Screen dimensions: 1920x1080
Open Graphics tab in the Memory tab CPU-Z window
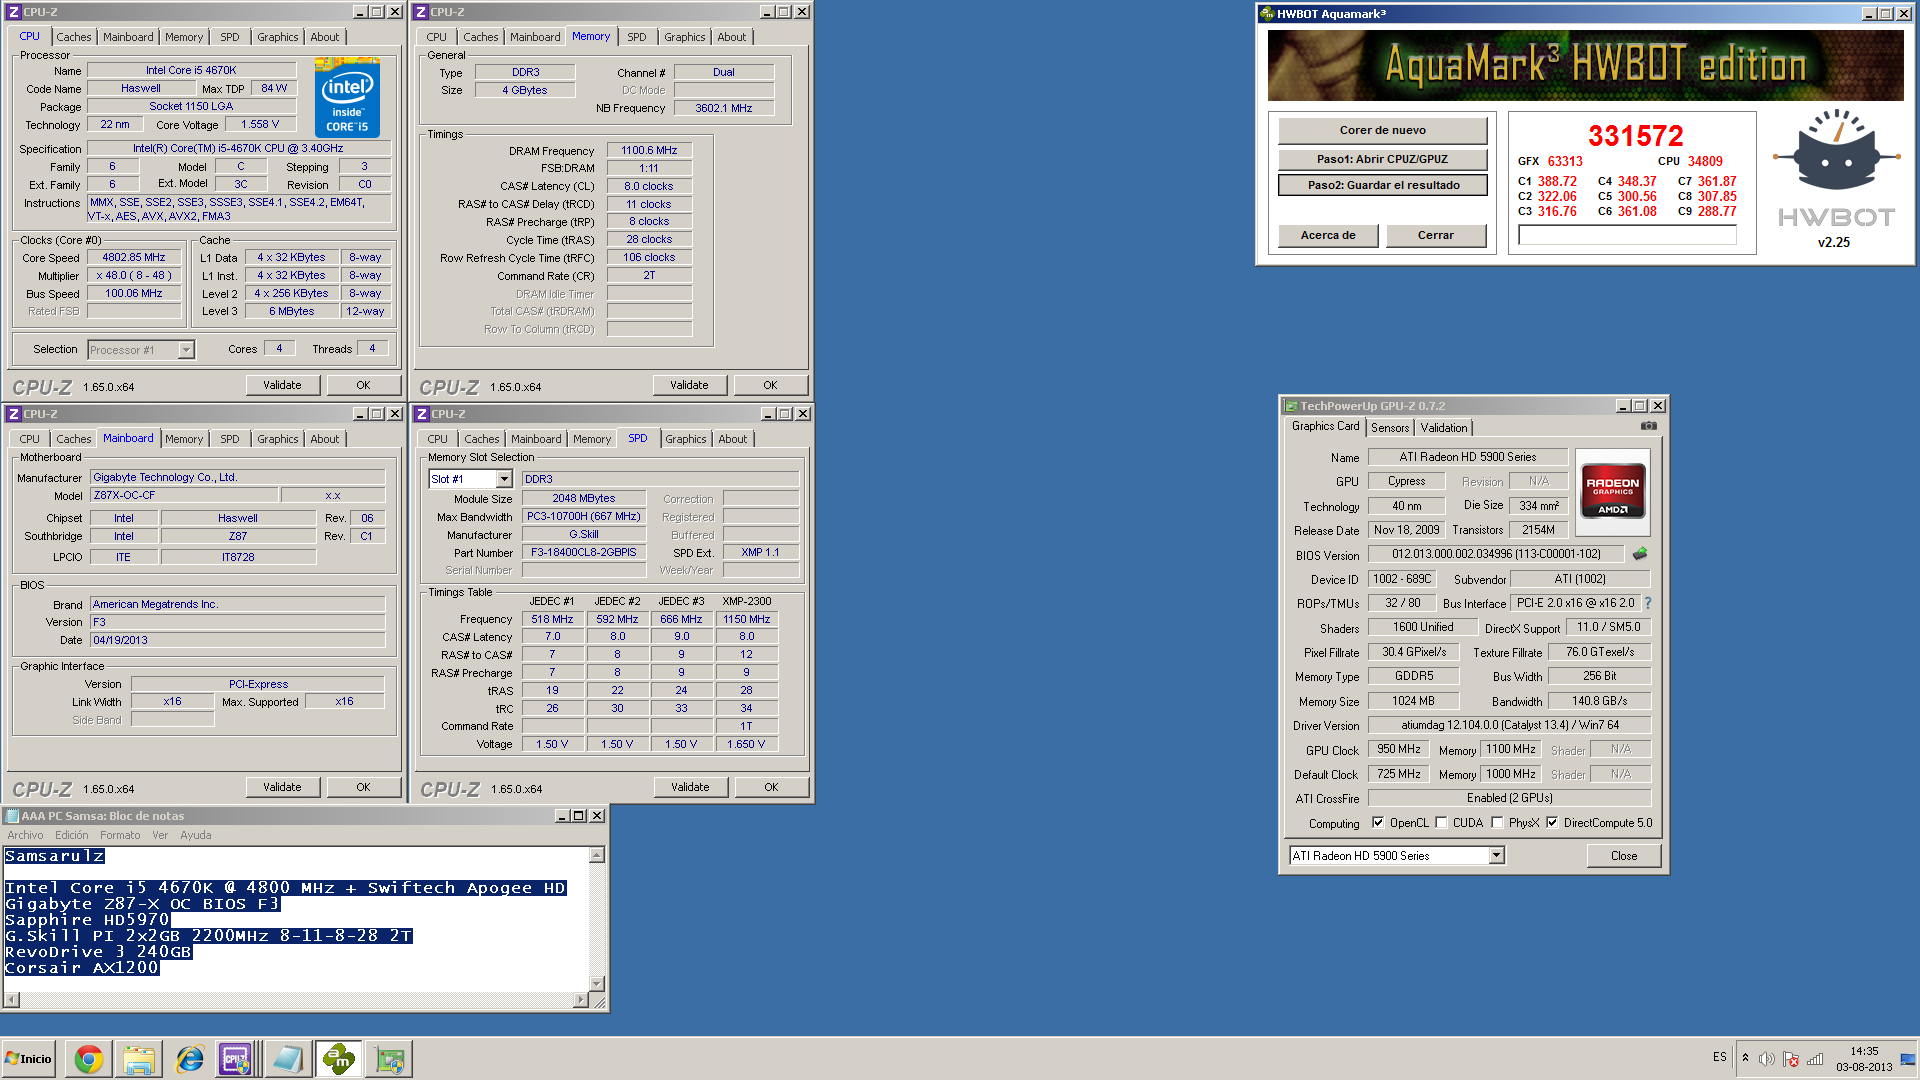pos(684,37)
